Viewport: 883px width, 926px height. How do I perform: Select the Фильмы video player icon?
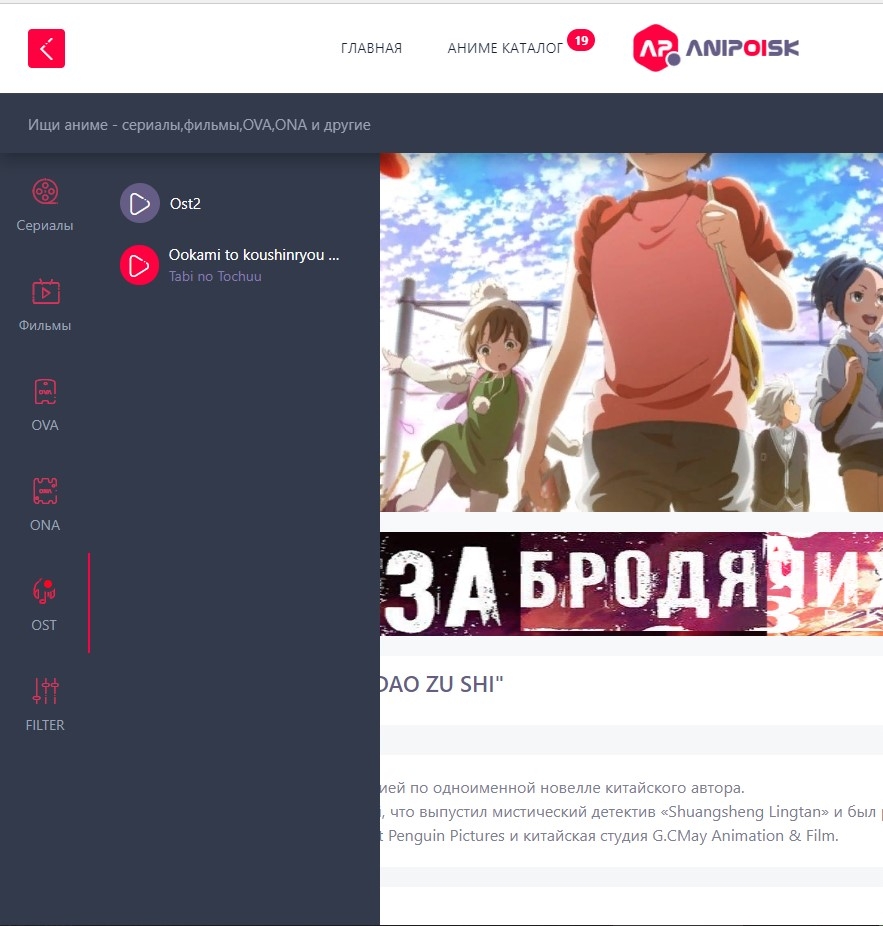pos(45,292)
